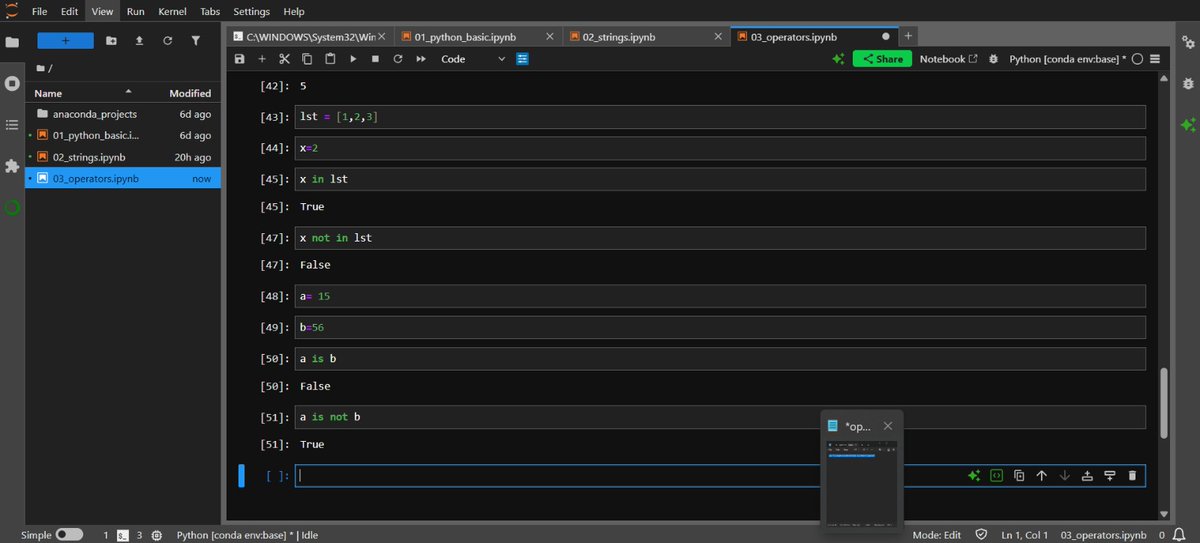
Task: Restart the kernel using circular arrow icon
Action: [398, 59]
